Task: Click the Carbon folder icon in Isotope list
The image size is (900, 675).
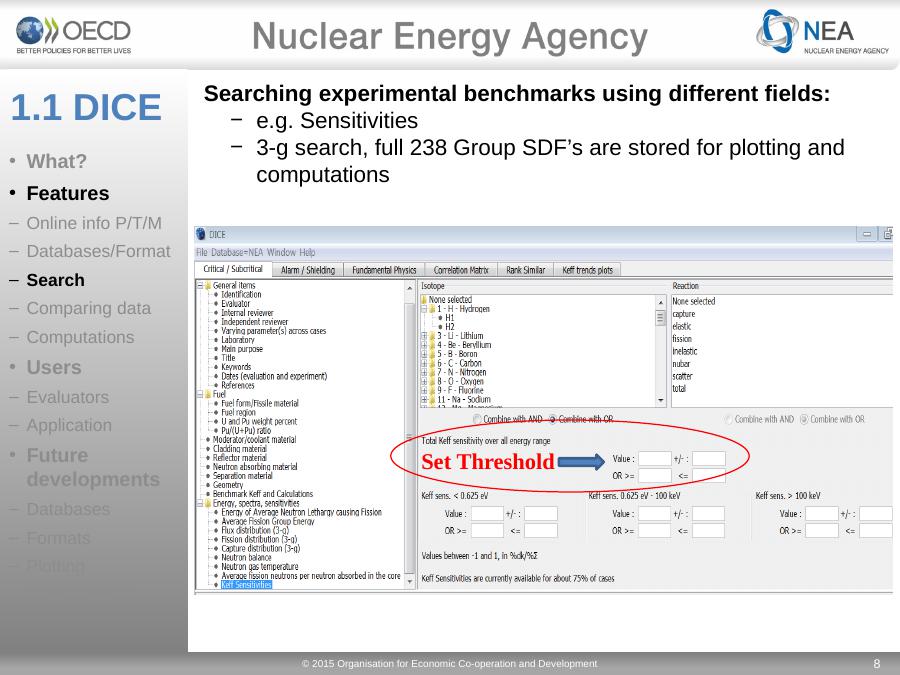Action: [432, 363]
